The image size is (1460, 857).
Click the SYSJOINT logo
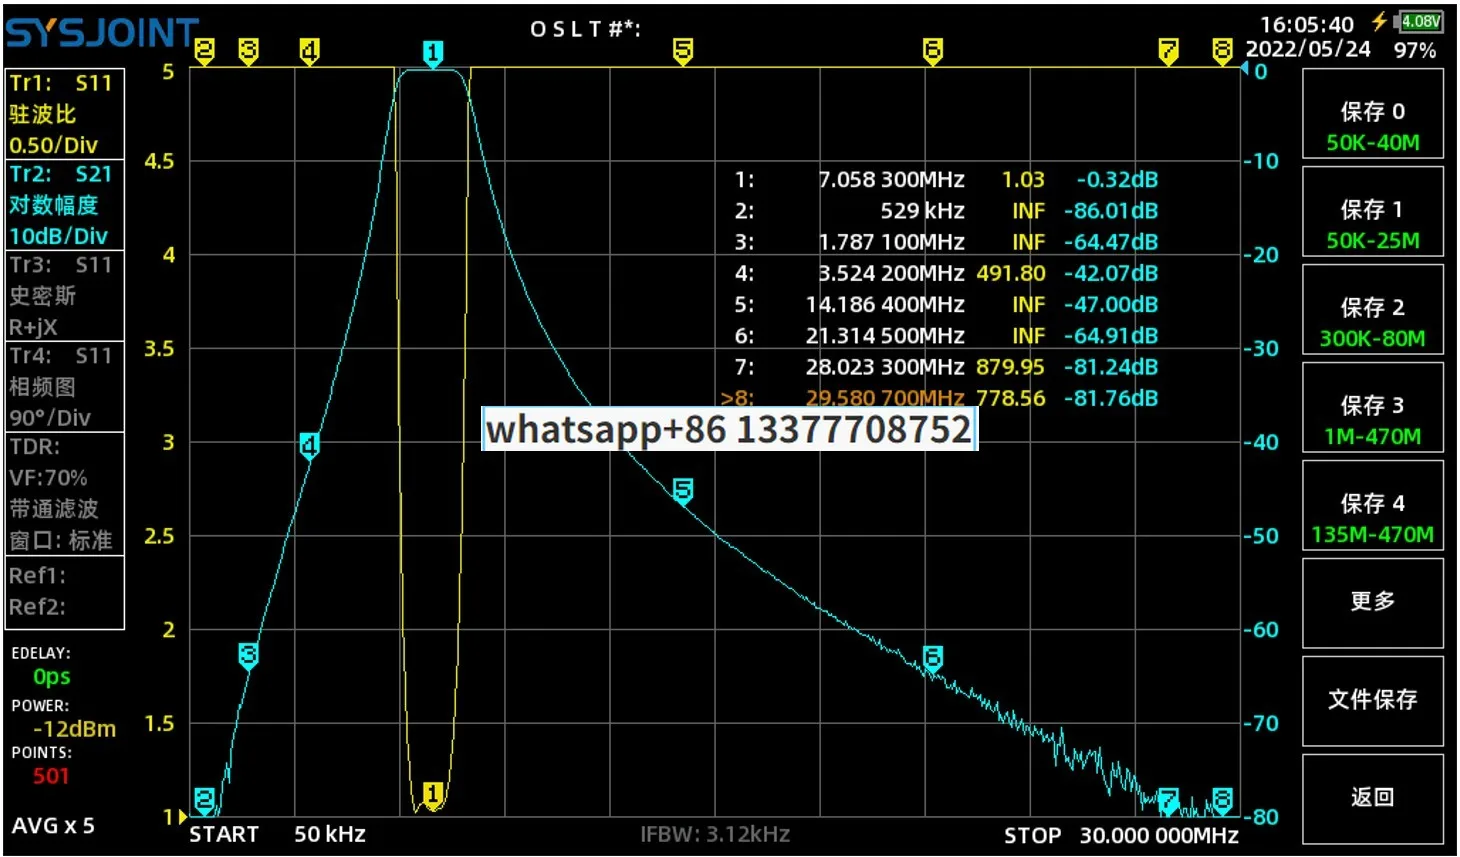click(x=103, y=34)
